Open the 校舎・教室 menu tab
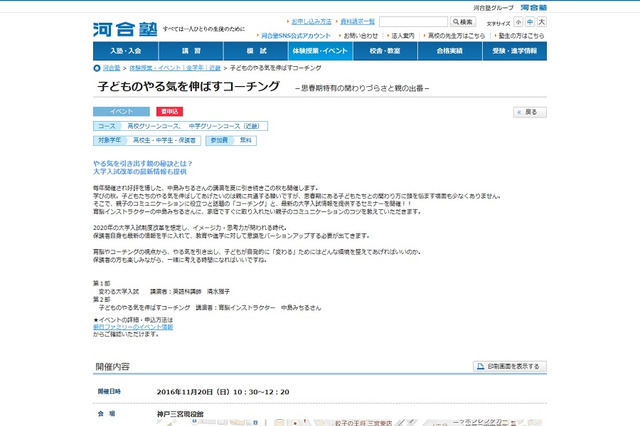 pos(385,51)
